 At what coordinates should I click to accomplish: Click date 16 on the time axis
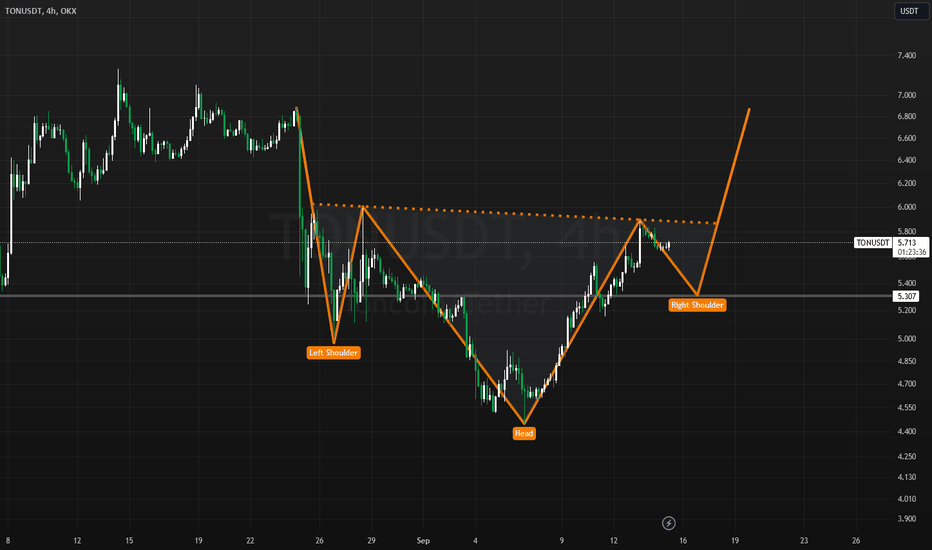[683, 540]
